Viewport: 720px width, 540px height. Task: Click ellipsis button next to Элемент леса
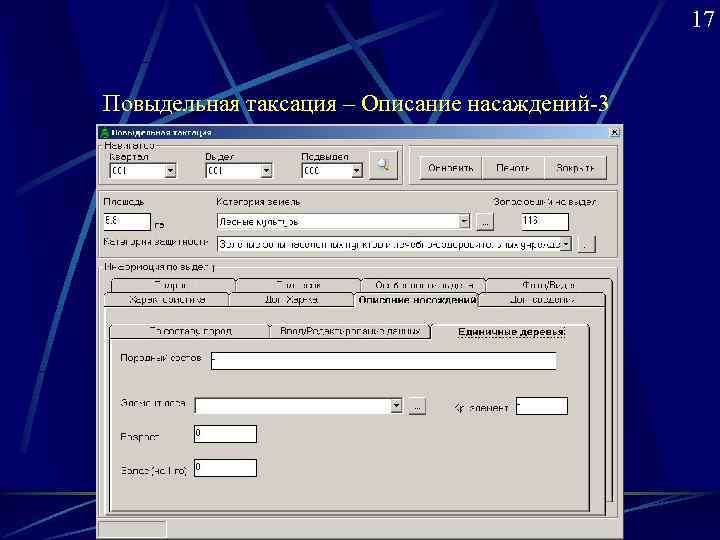pos(417,406)
